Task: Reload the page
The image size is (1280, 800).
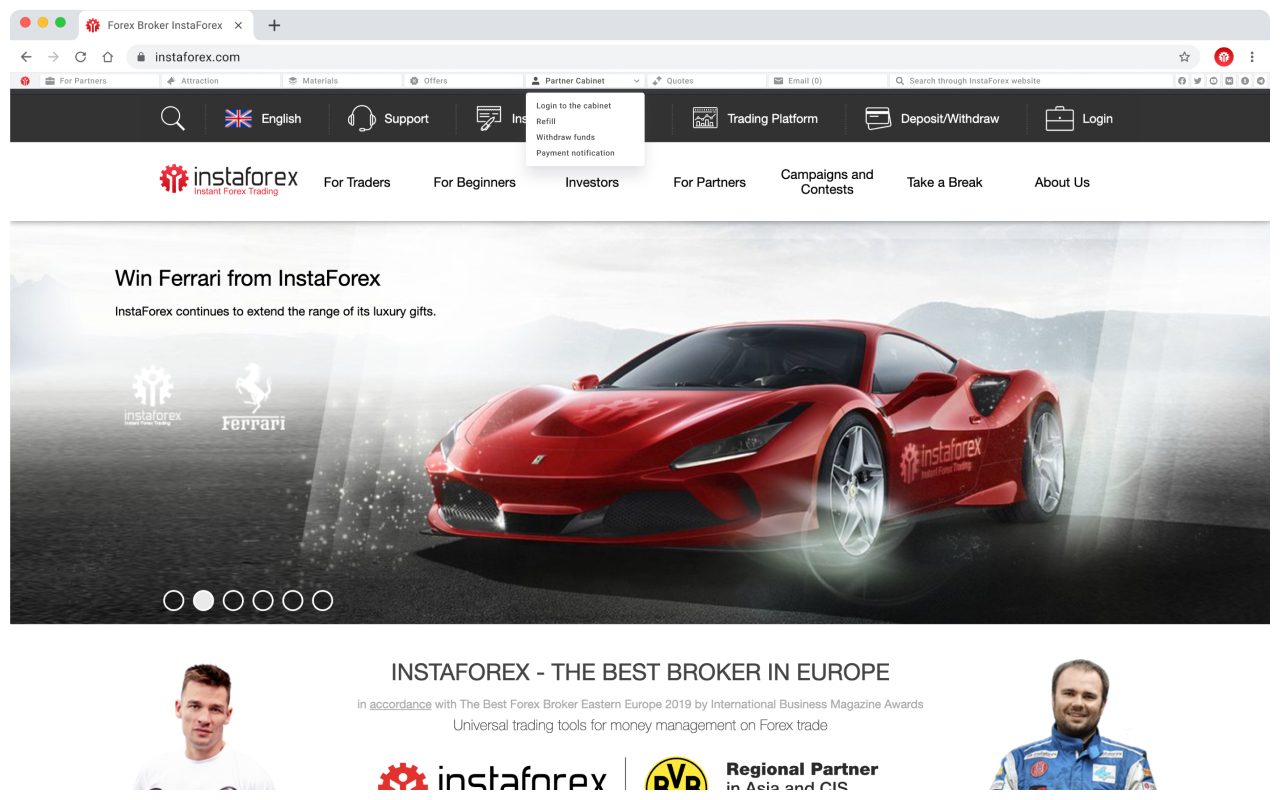Action: pos(81,57)
